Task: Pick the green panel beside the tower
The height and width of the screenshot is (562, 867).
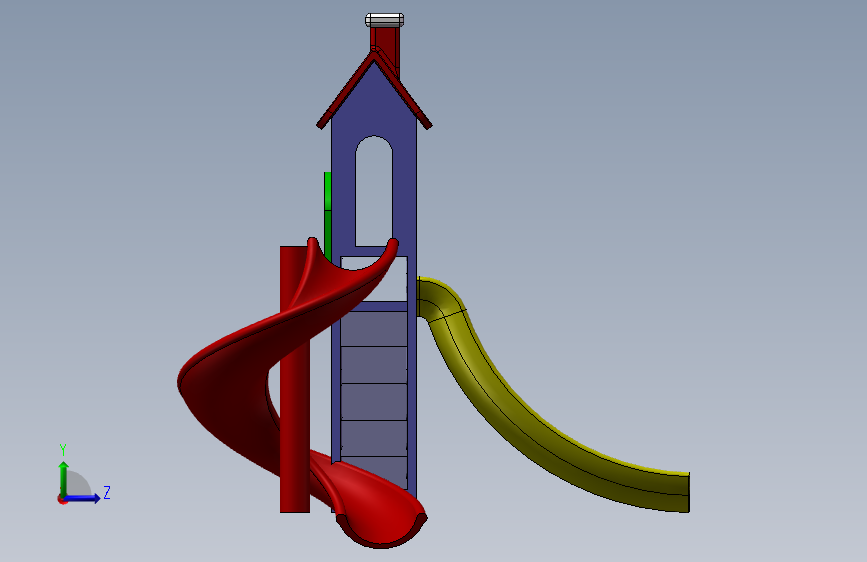Action: (x=327, y=216)
